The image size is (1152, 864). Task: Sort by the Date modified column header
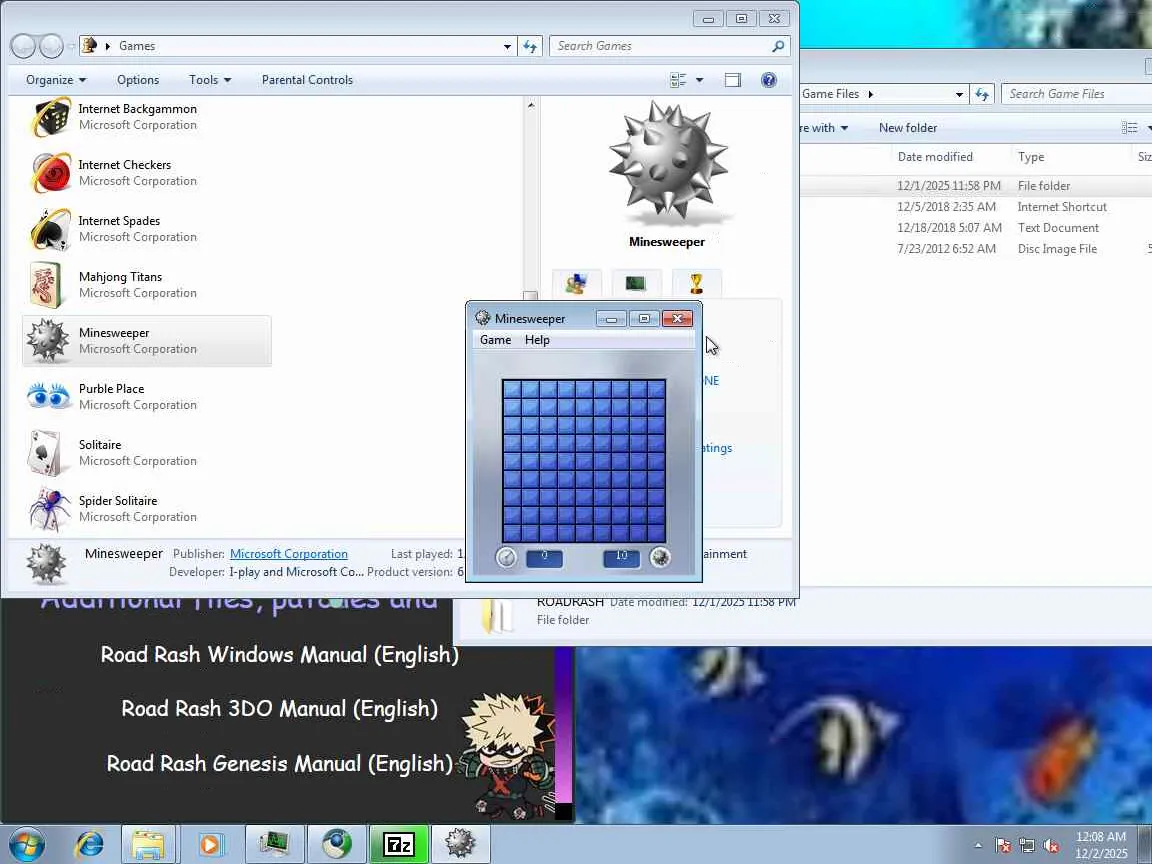tap(935, 156)
